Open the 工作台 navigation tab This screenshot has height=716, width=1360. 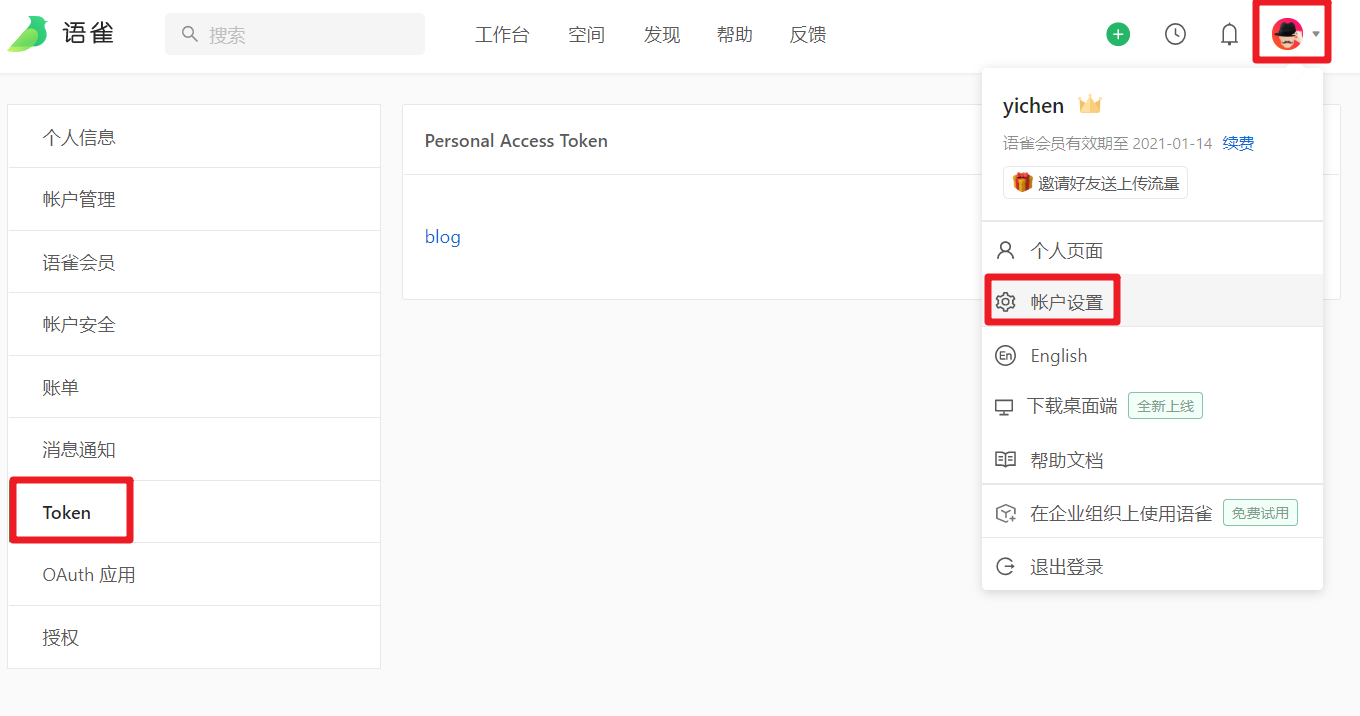(x=502, y=35)
